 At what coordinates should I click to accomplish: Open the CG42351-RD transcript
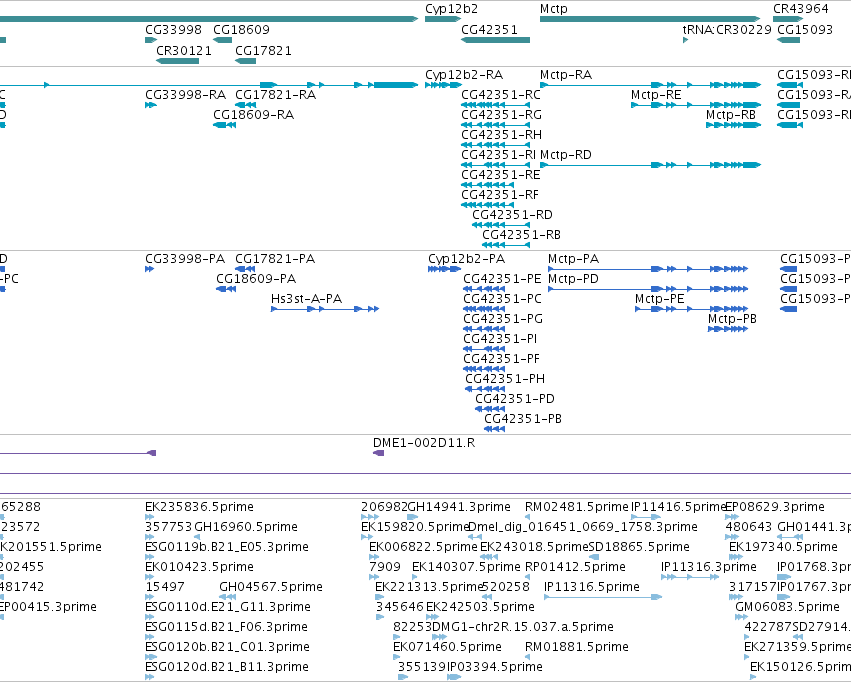tap(512, 215)
